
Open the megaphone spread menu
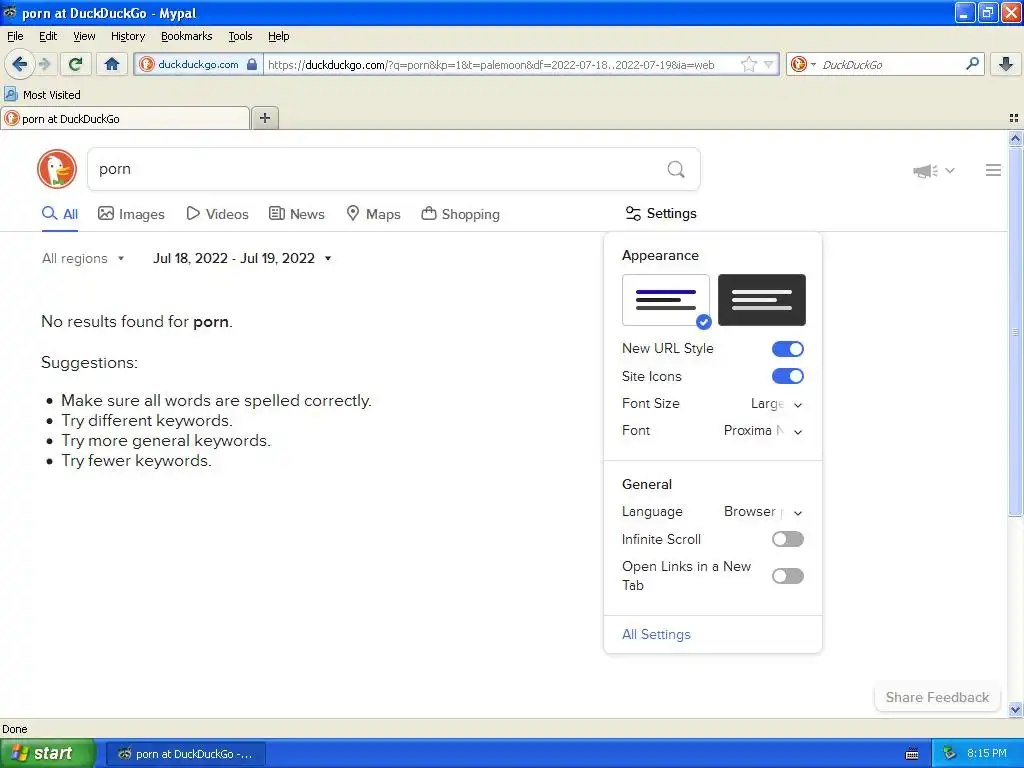933,170
